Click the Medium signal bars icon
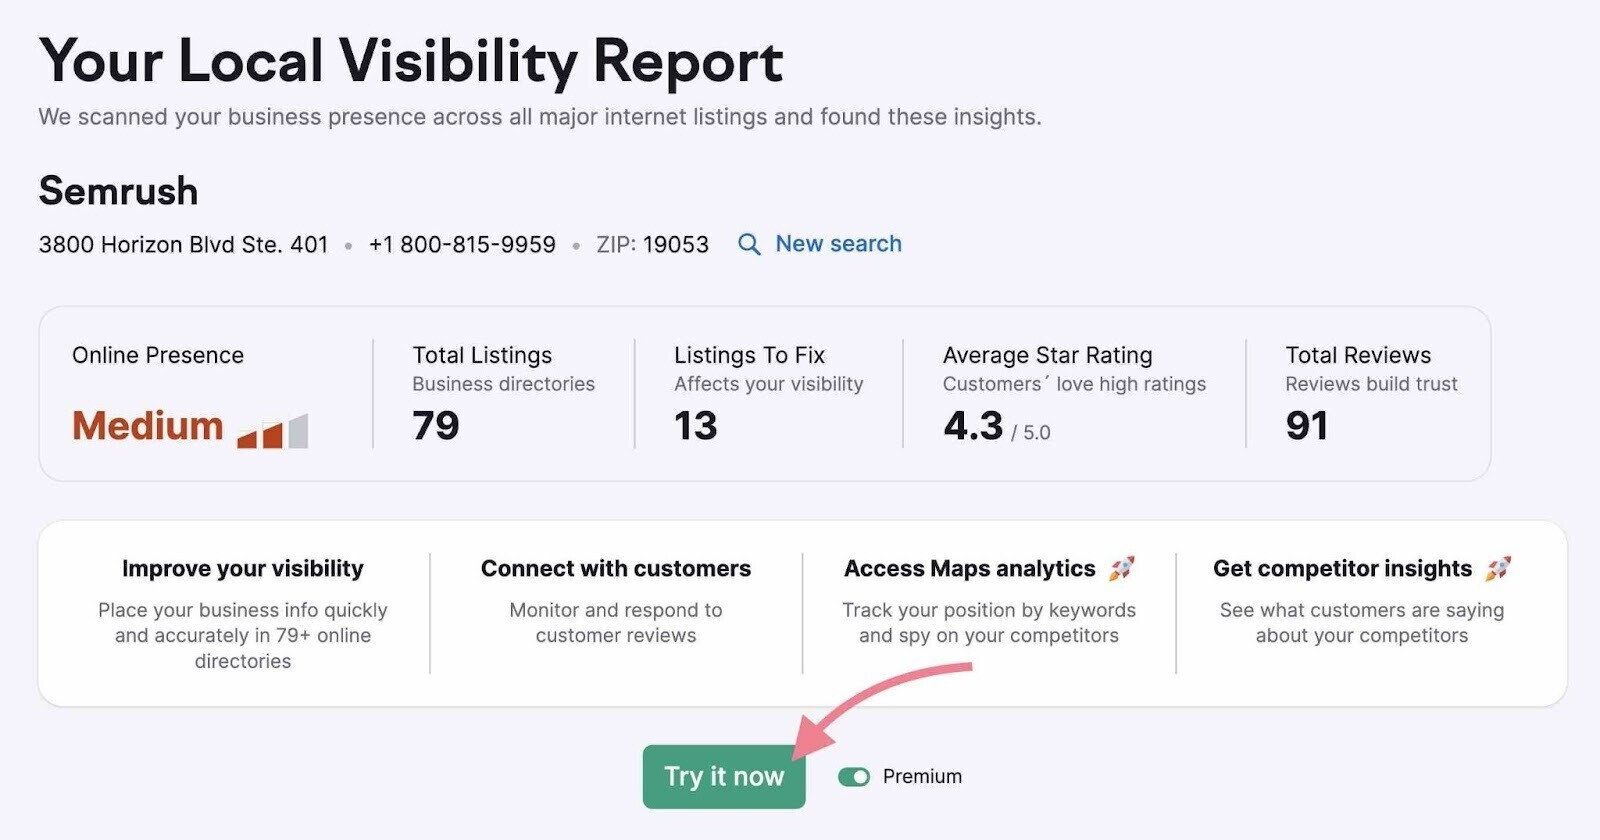The height and width of the screenshot is (840, 1600). click(272, 431)
